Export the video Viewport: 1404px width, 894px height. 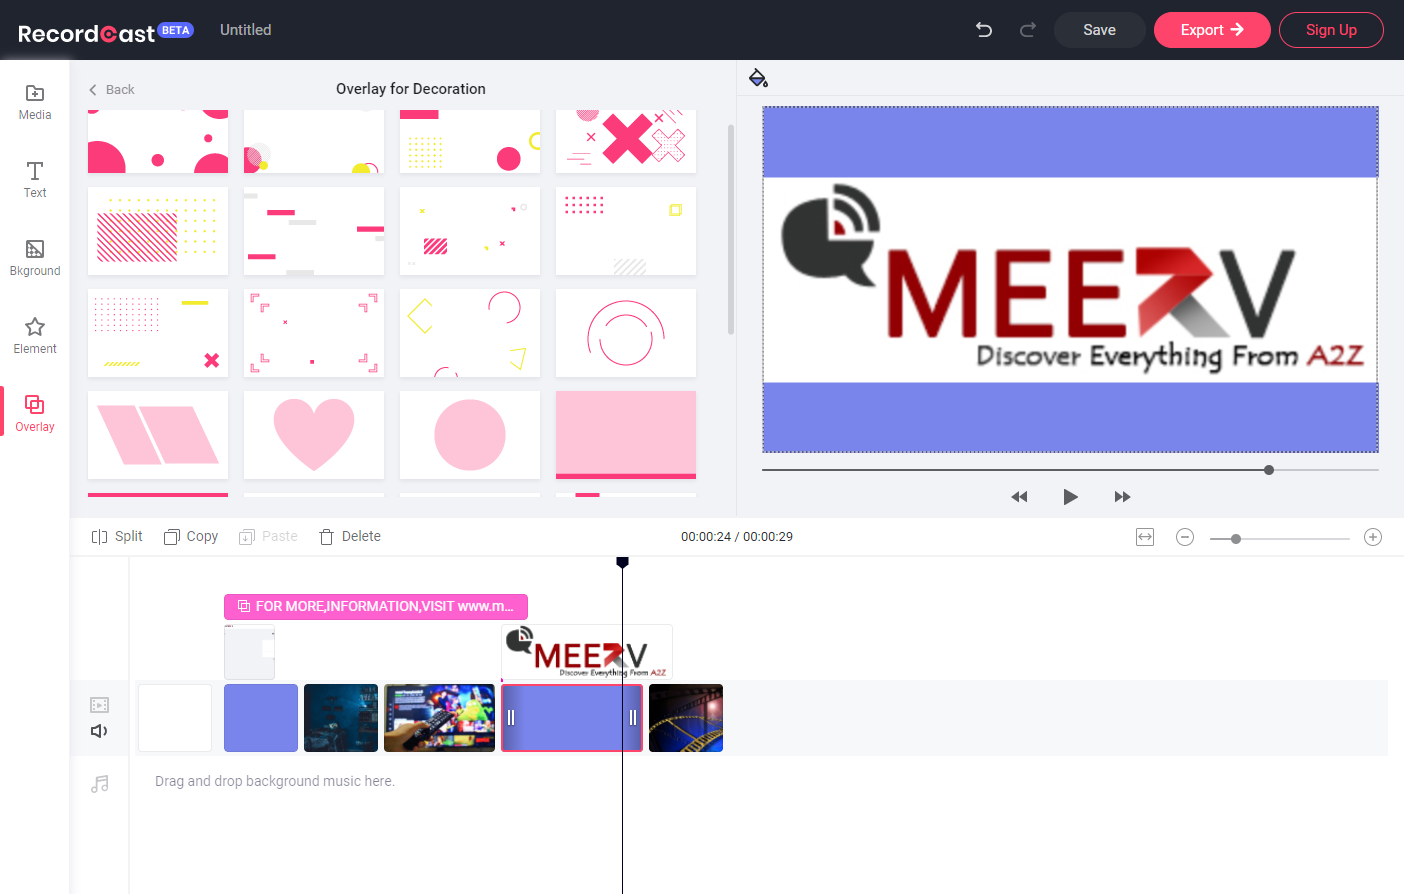(x=1212, y=30)
